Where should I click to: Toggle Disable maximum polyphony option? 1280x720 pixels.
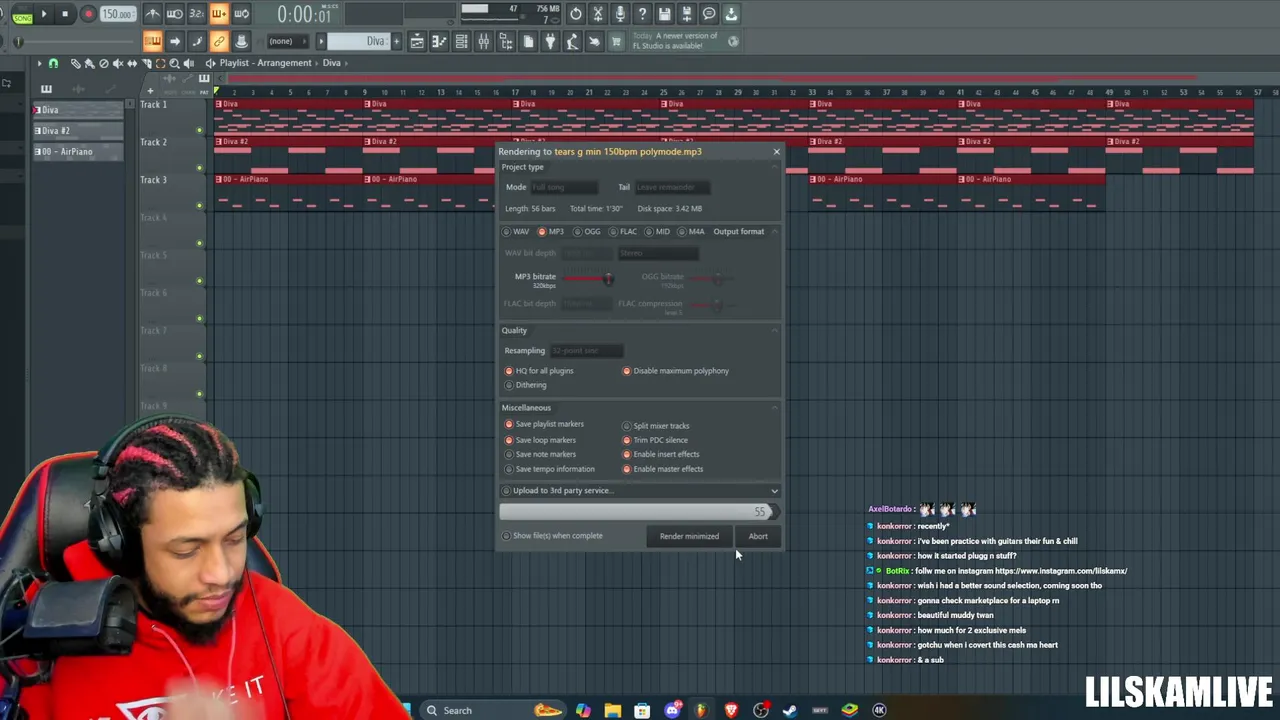(x=676, y=371)
